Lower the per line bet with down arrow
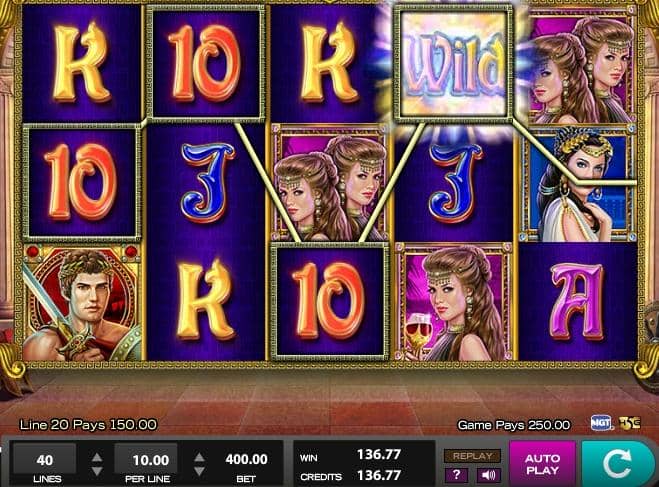This screenshot has height=487, width=659. tap(200, 471)
